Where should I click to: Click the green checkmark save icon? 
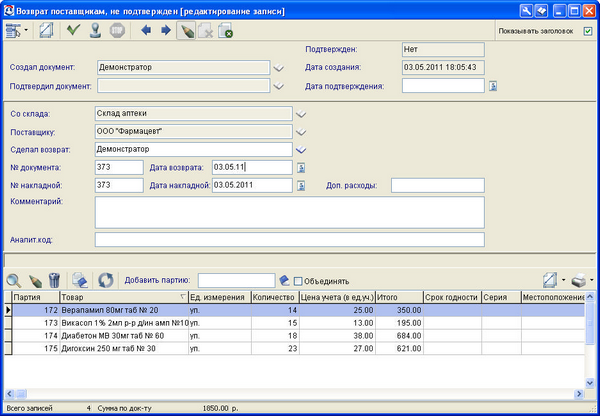[x=73, y=30]
